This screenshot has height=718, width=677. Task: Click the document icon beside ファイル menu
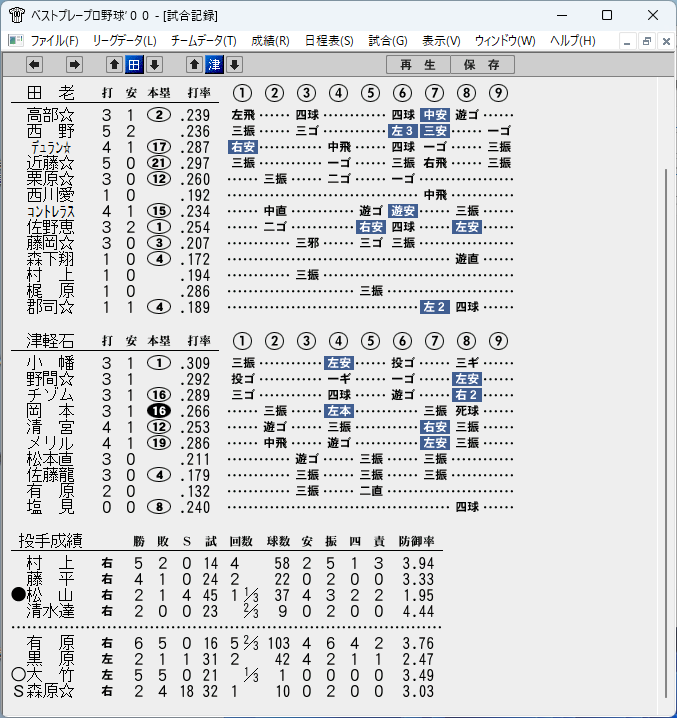(x=16, y=41)
